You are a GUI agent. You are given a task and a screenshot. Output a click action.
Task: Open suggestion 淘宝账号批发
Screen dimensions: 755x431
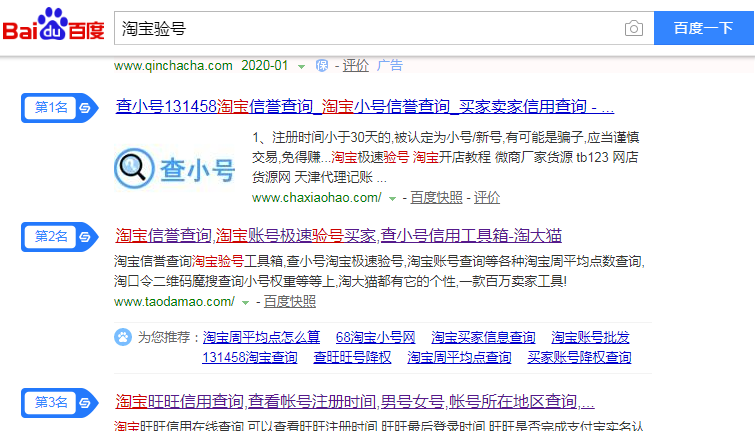coord(590,337)
